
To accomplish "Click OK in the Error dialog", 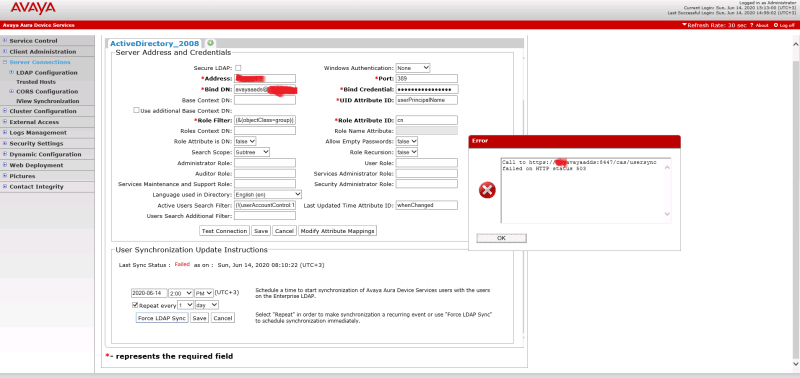I will pos(501,238).
